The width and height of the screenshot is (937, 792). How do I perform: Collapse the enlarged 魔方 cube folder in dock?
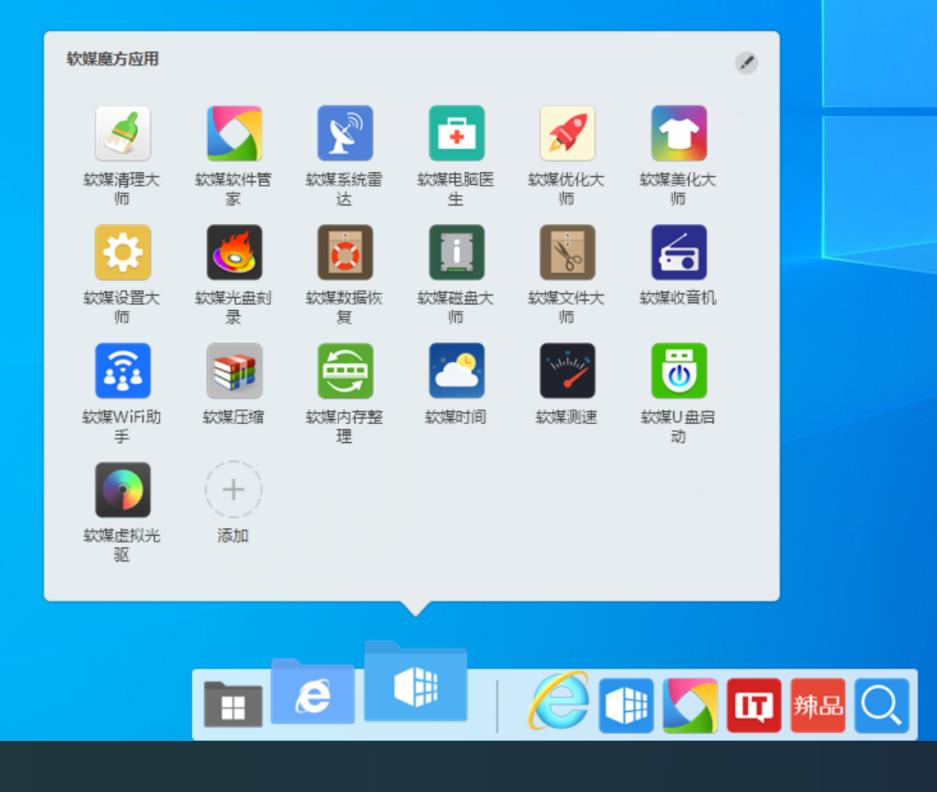pos(416,681)
